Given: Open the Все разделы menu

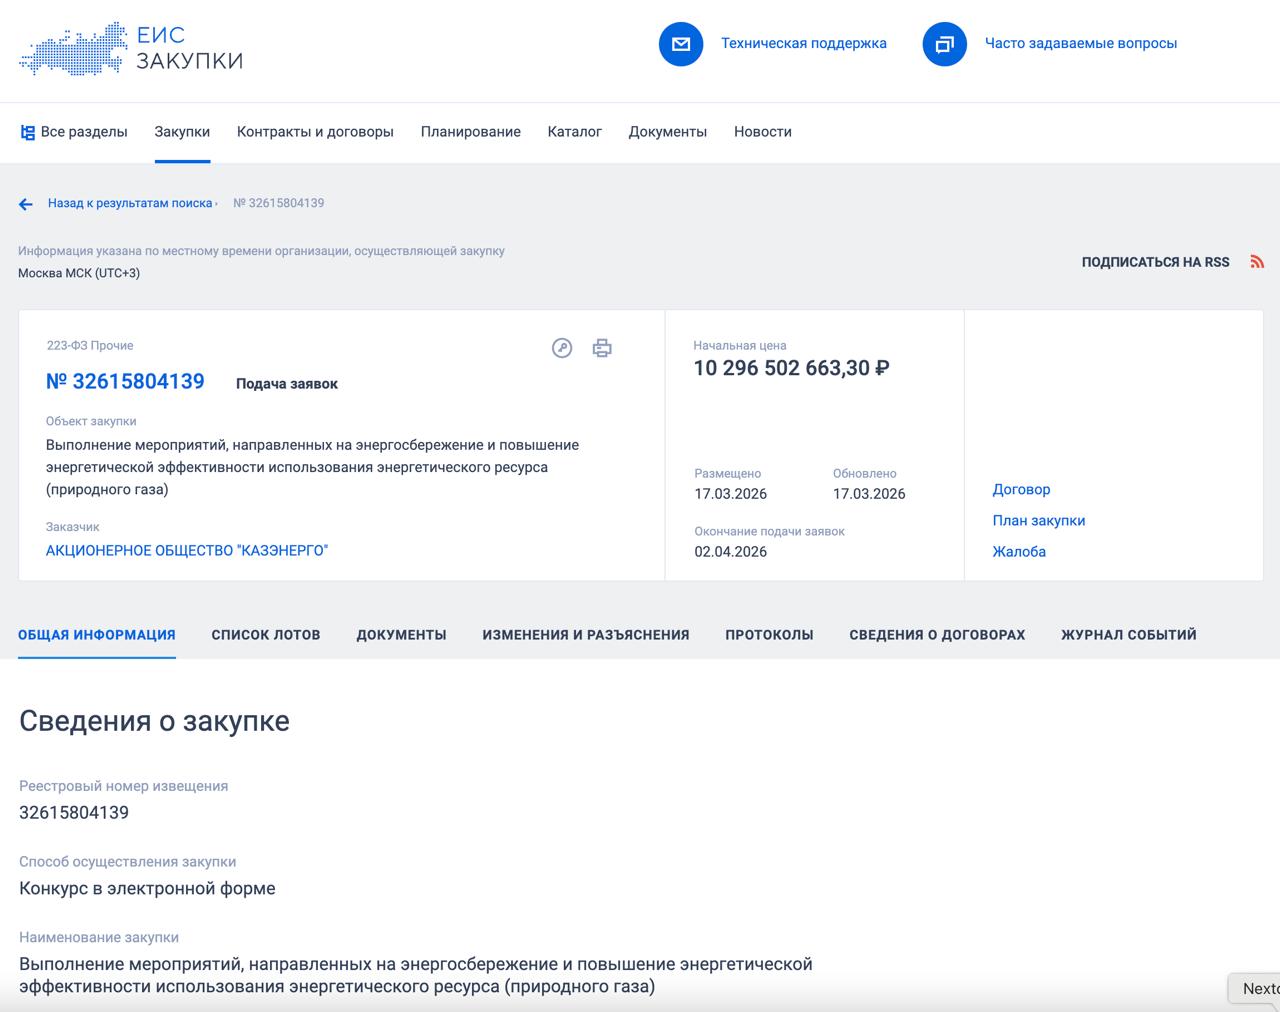Looking at the screenshot, I should pyautogui.click(x=74, y=132).
